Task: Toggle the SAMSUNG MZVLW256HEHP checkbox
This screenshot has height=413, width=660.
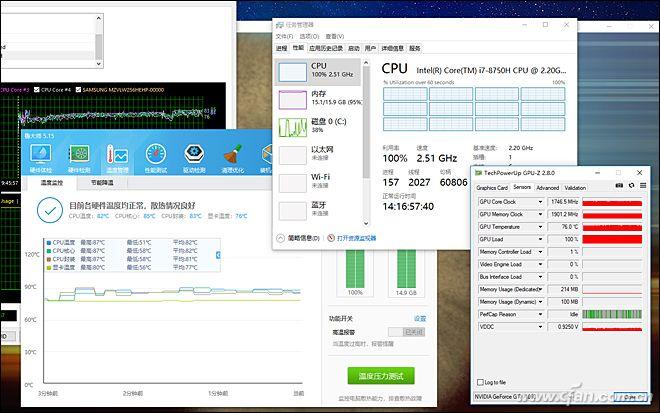Action: (x=78, y=90)
